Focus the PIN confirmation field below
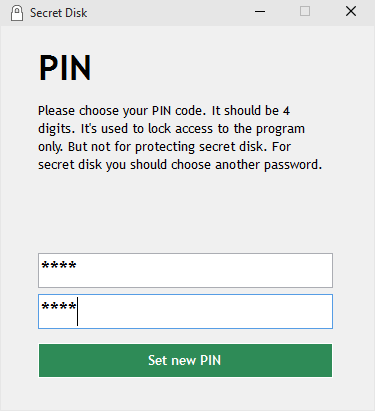Screen dimensions: 375x411 click(x=185, y=311)
